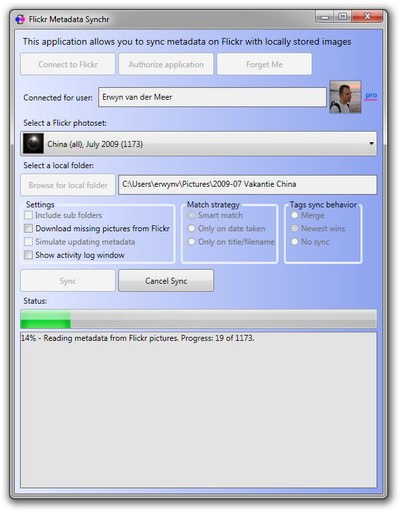Close the Flickr Metadata Synchr window

[x=367, y=16]
